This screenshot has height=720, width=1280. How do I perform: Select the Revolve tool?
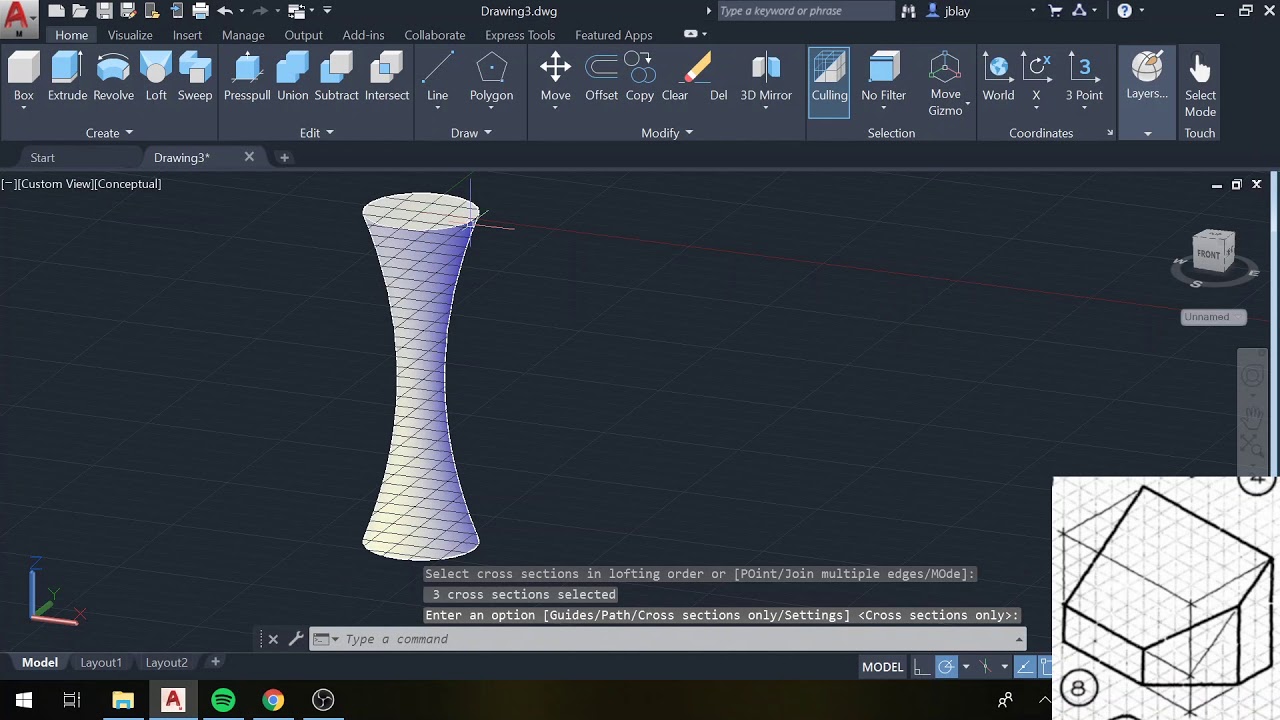tap(113, 78)
